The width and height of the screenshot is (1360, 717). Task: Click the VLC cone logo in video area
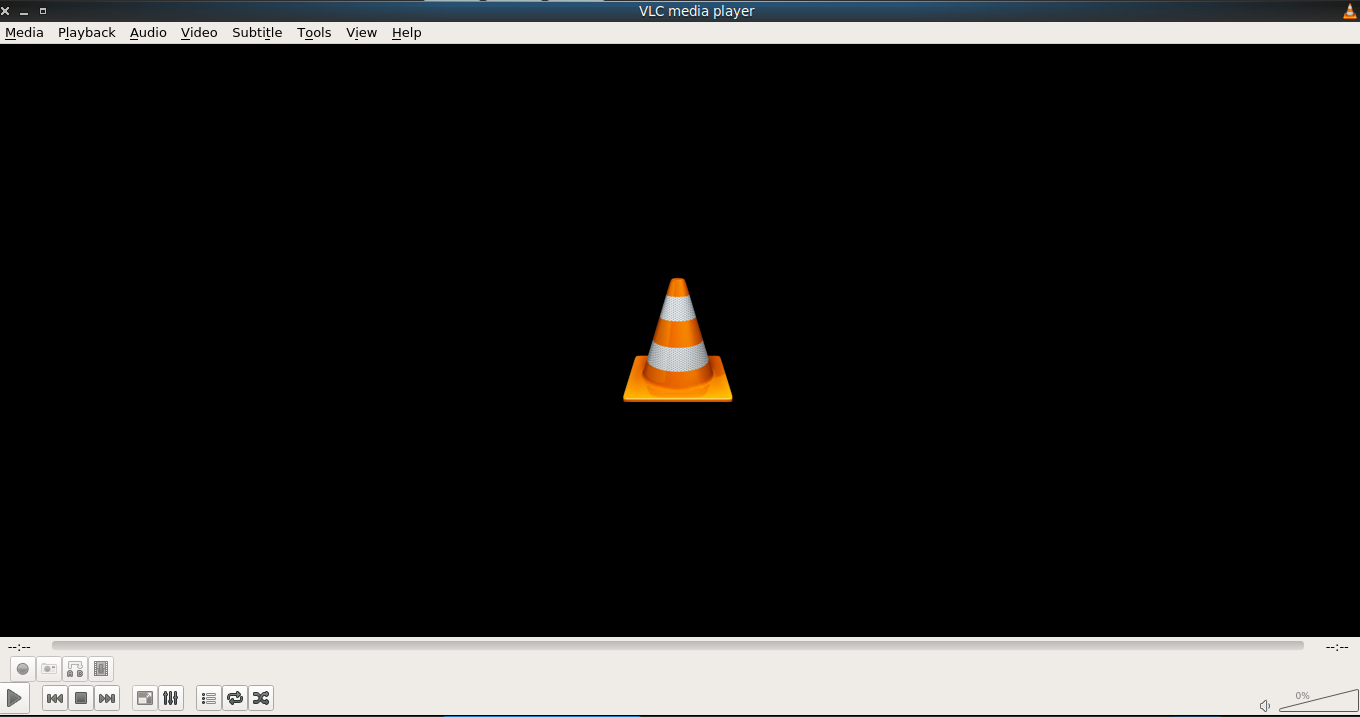pyautogui.click(x=678, y=340)
